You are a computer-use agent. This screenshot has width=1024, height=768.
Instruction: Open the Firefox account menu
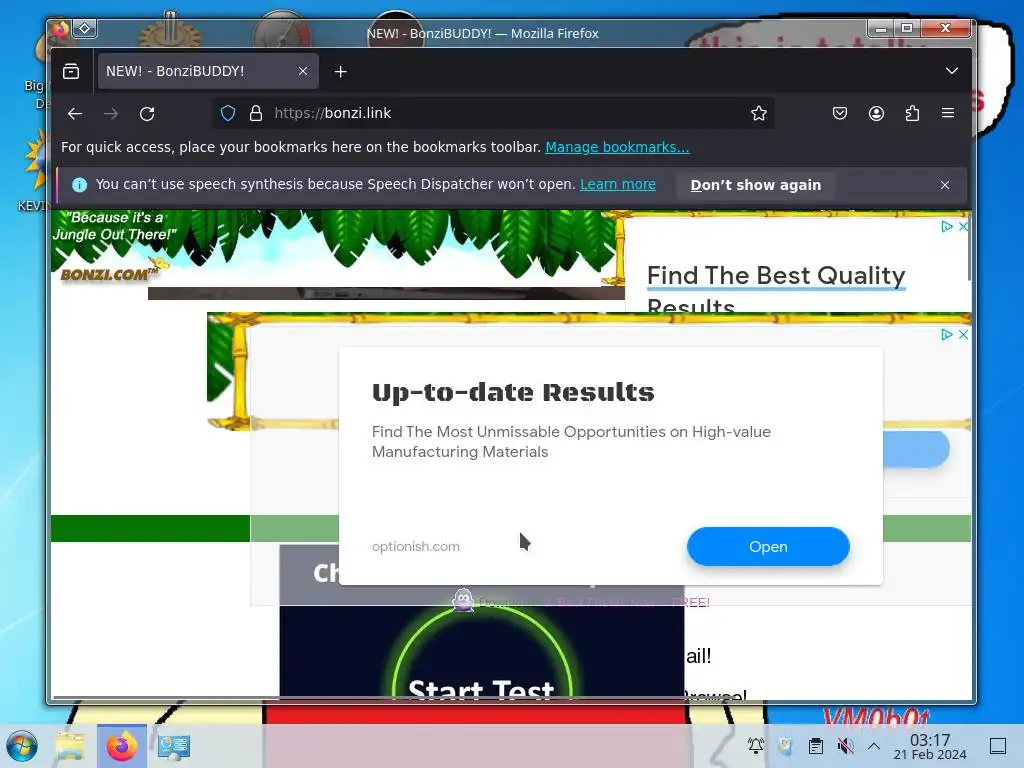point(876,114)
